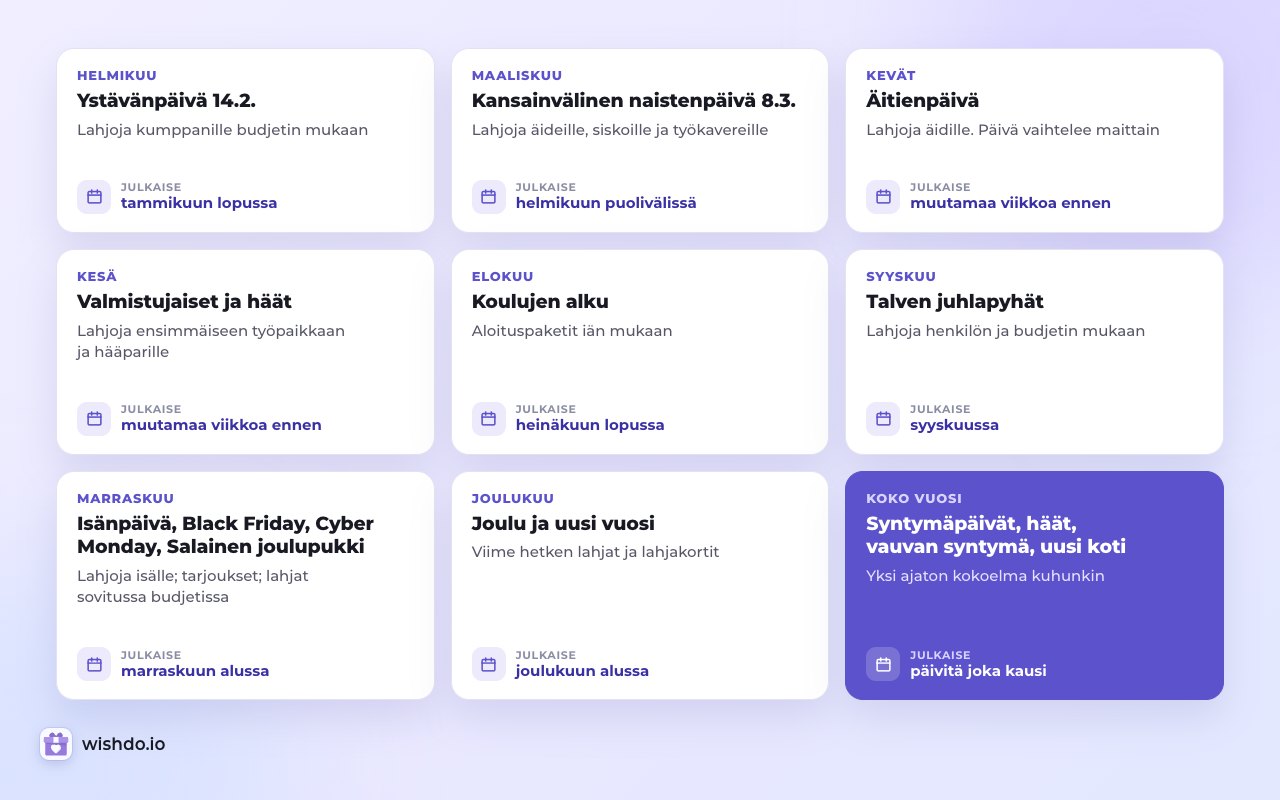Select the Kansainvälinen naistenpäivä 8.3. heading
This screenshot has height=800, width=1280.
click(x=634, y=101)
